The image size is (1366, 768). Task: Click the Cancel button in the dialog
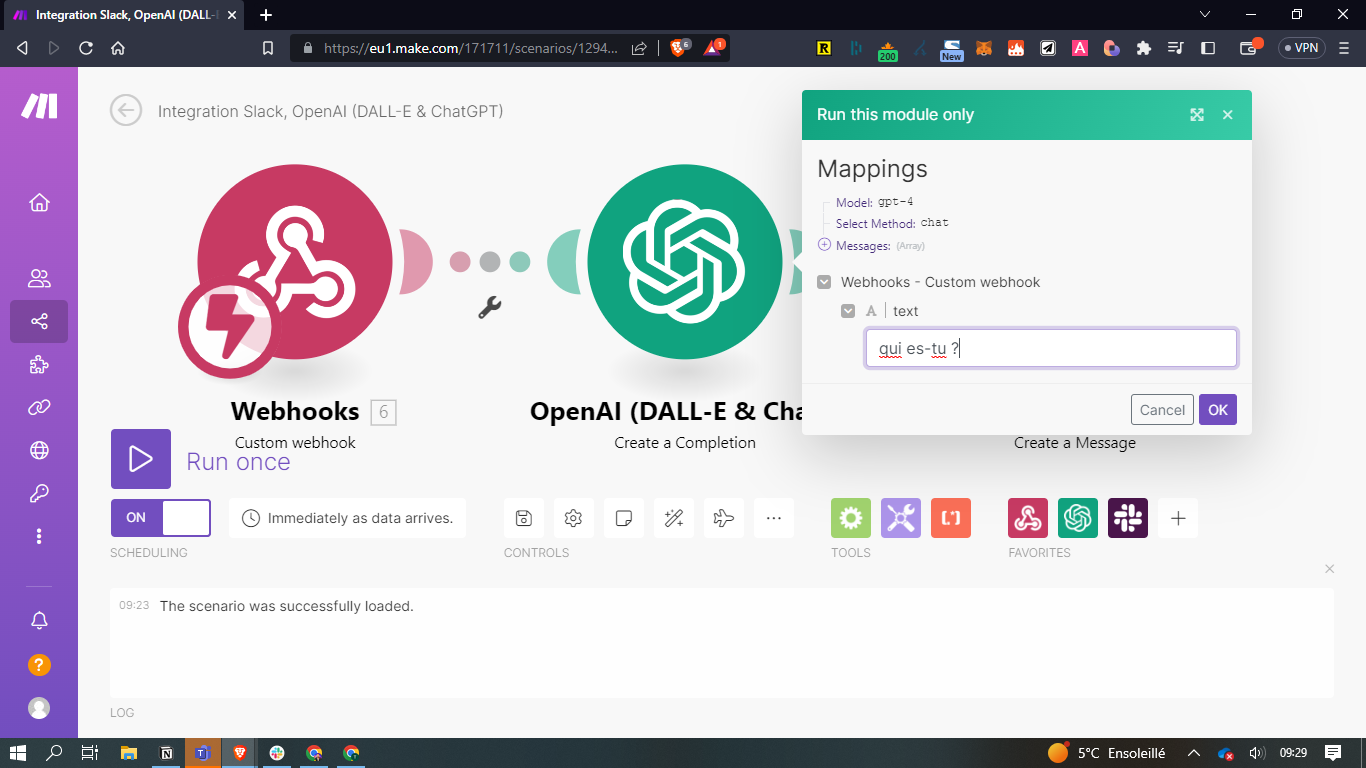pyautogui.click(x=1162, y=410)
